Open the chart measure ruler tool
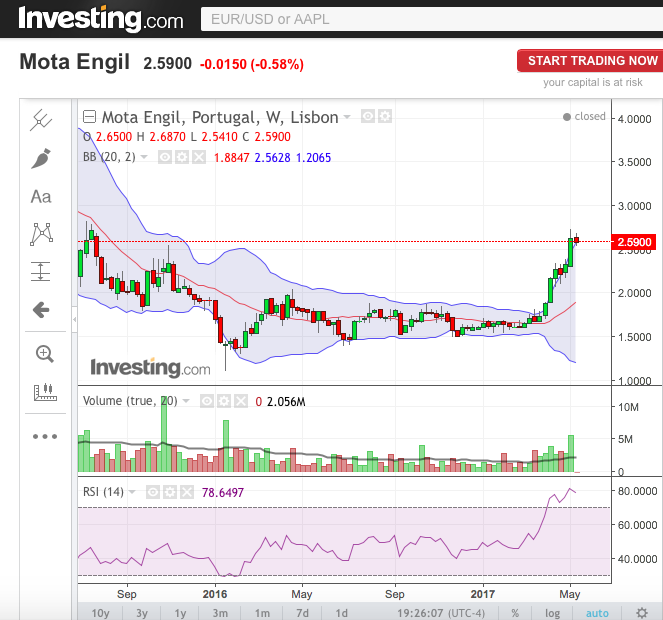Image resolution: width=663 pixels, height=620 pixels. 45,392
